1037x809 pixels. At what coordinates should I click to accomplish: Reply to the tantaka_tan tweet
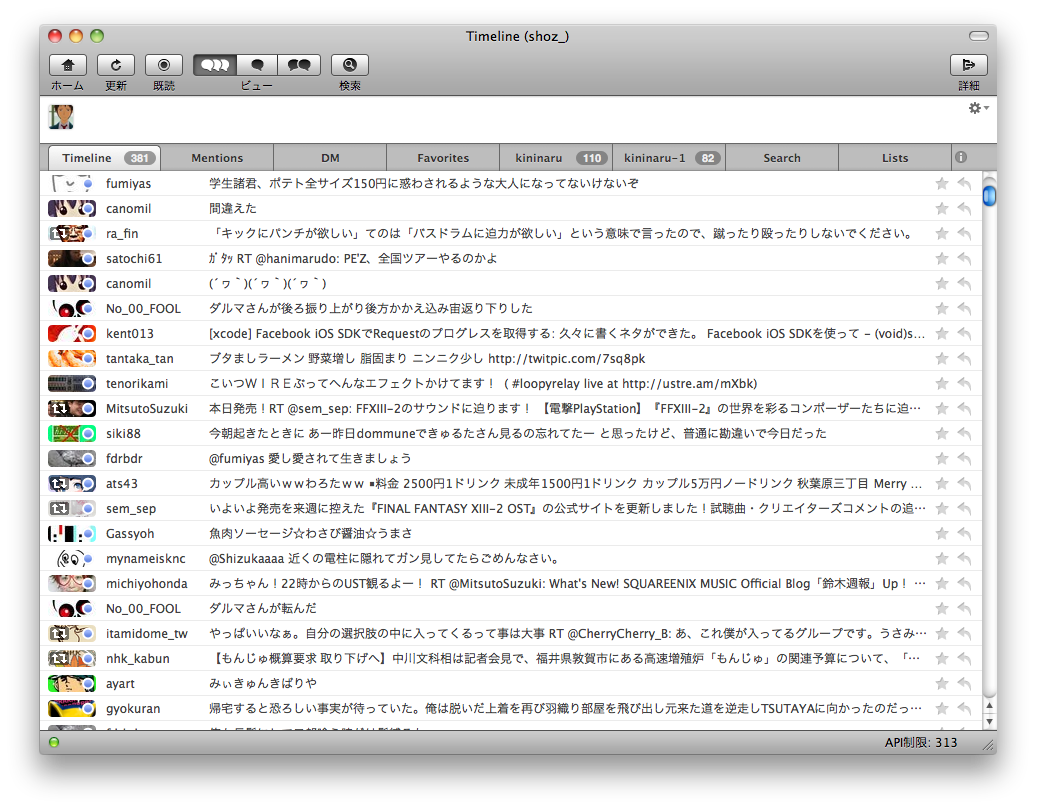click(x=965, y=359)
